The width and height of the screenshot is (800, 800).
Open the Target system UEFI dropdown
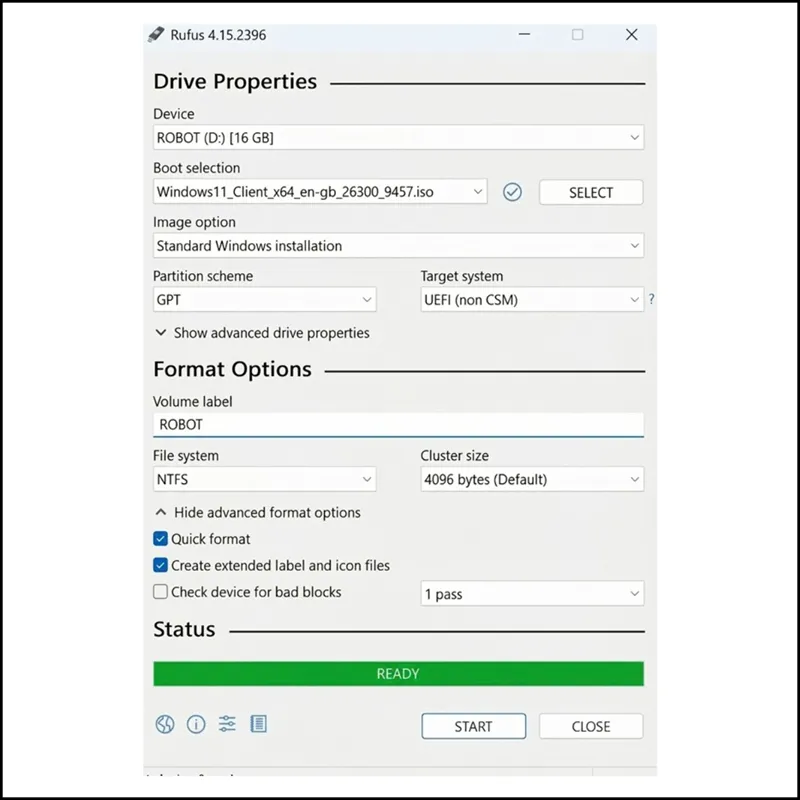click(x=532, y=299)
